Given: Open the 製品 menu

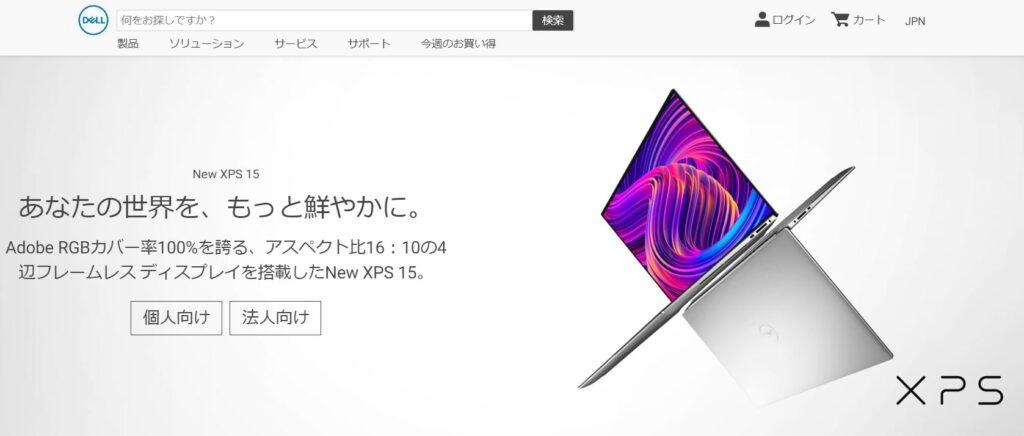Looking at the screenshot, I should click(x=127, y=44).
